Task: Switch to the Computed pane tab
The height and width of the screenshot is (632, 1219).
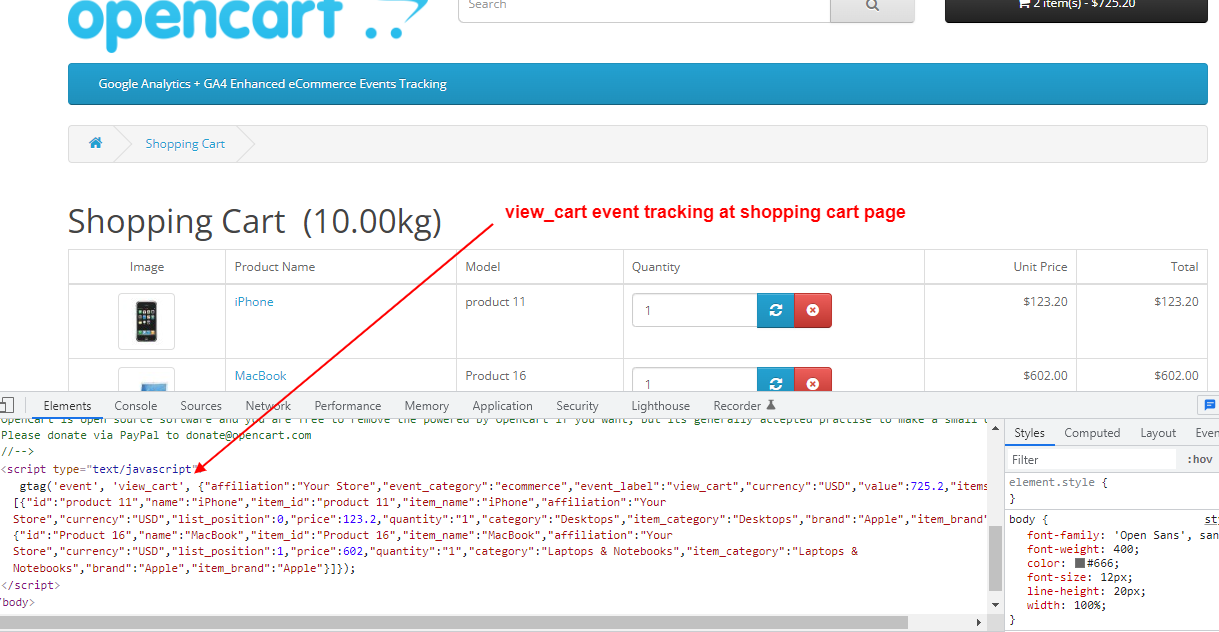Action: coord(1092,433)
